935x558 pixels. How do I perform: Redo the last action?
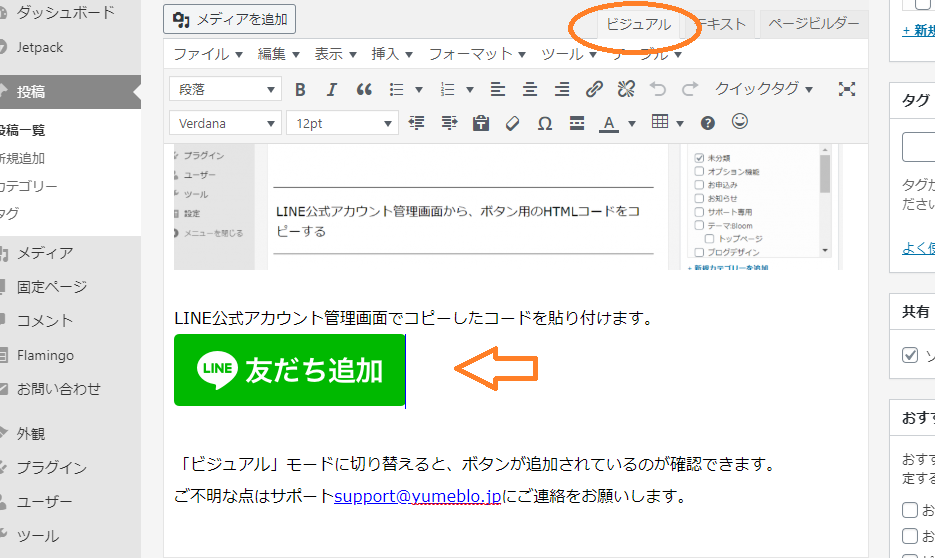[690, 89]
